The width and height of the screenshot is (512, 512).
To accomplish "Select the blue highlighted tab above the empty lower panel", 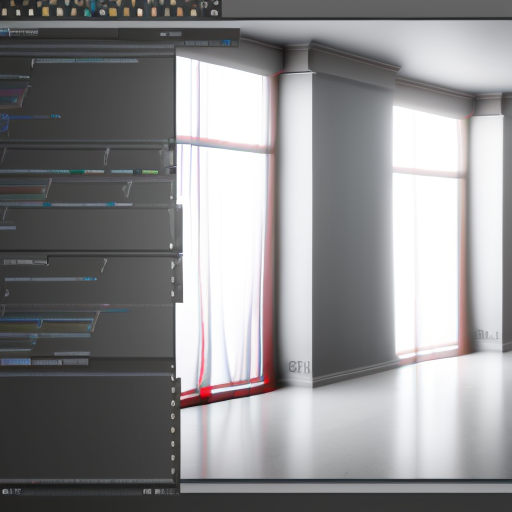I will tap(15, 362).
